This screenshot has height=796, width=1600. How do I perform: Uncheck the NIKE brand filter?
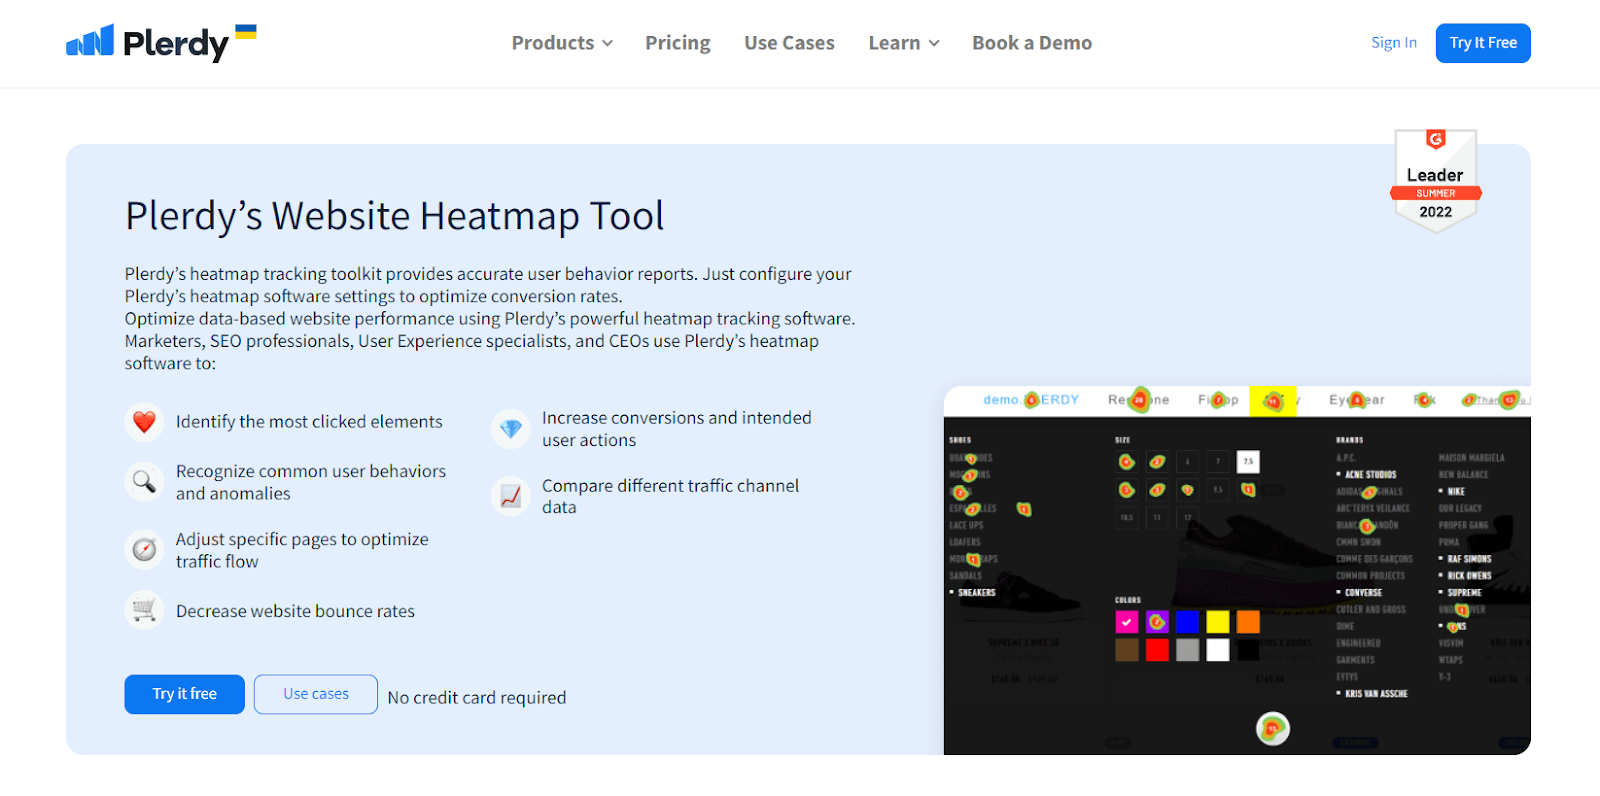tap(1452, 491)
